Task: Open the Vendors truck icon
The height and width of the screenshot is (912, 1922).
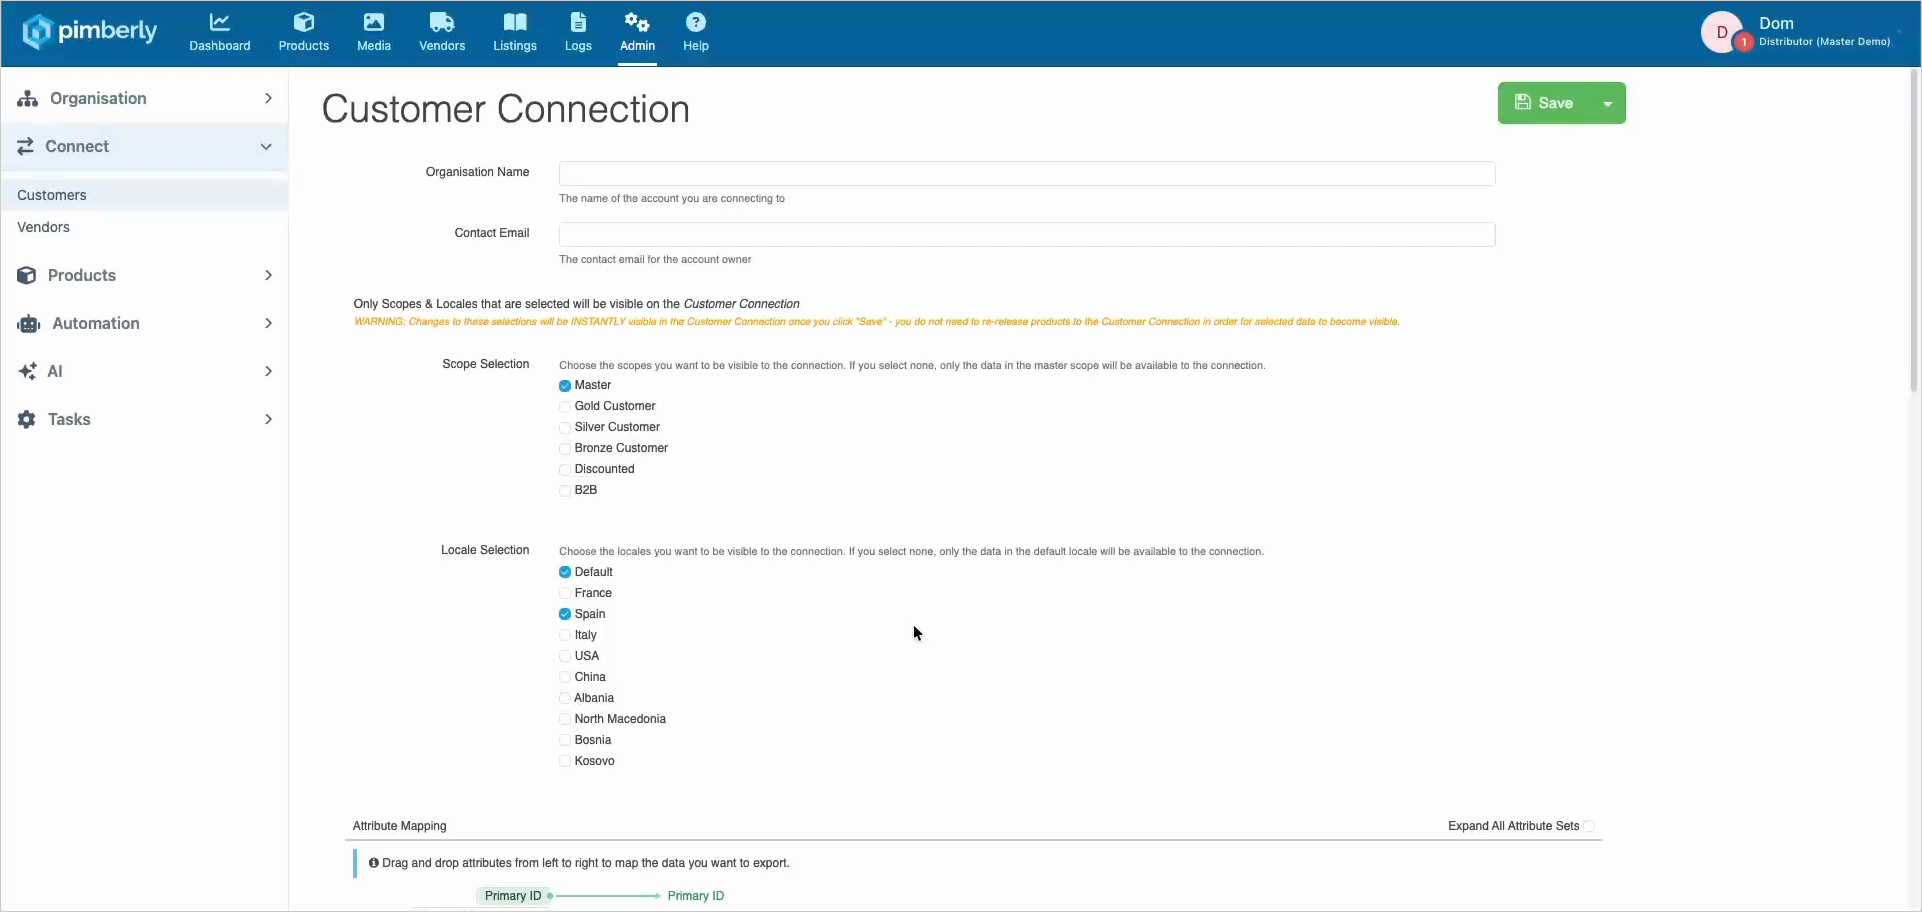Action: (442, 22)
